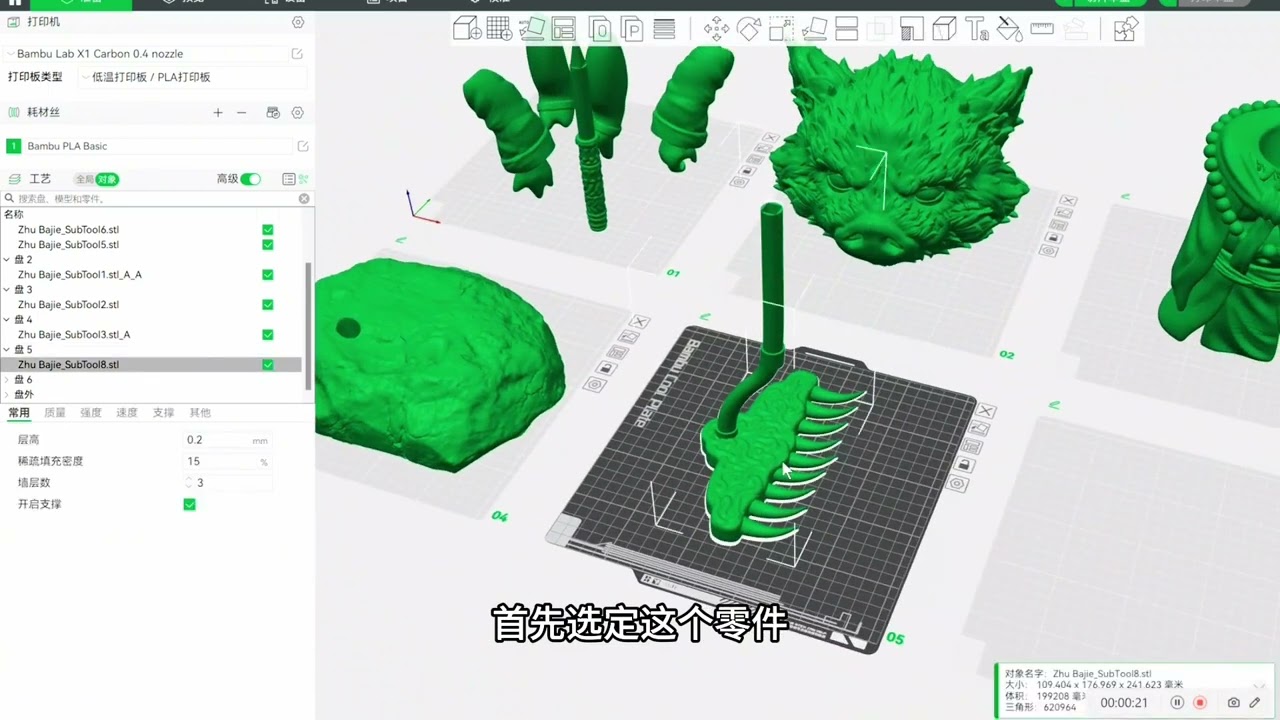Switch to the 速度 speed tab
Screen dimensions: 1280x720
coord(127,413)
